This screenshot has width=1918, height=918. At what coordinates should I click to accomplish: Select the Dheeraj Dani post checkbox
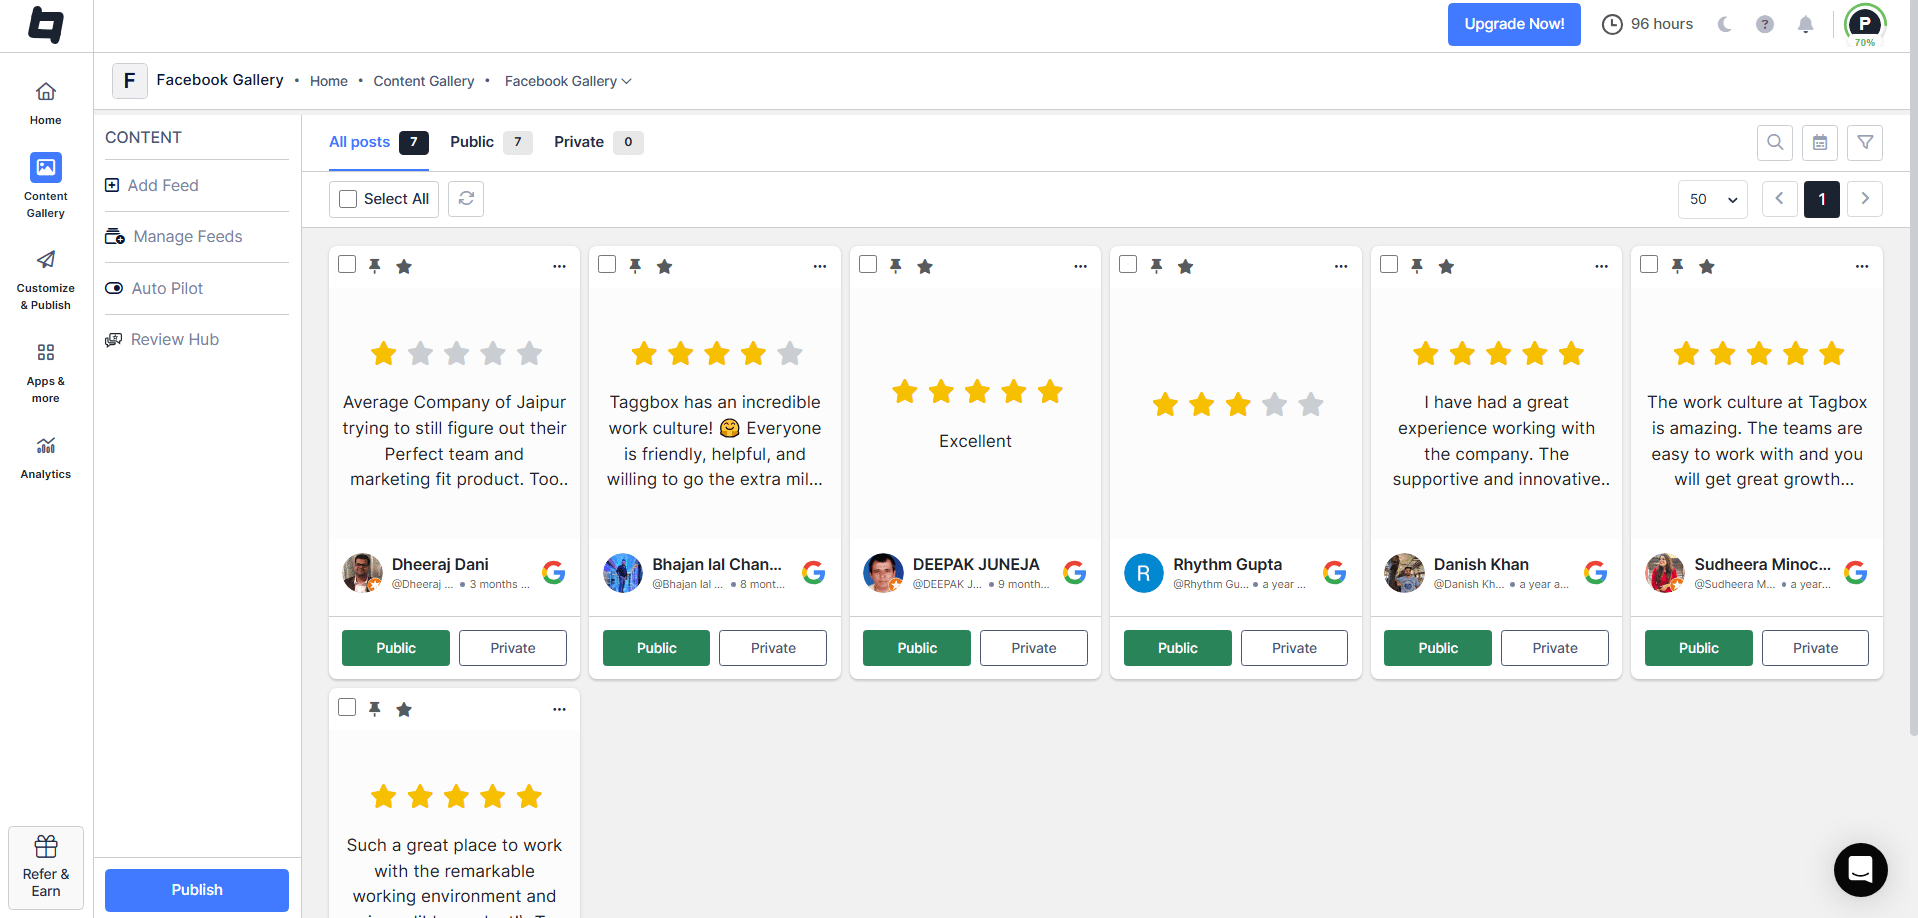tap(347, 264)
